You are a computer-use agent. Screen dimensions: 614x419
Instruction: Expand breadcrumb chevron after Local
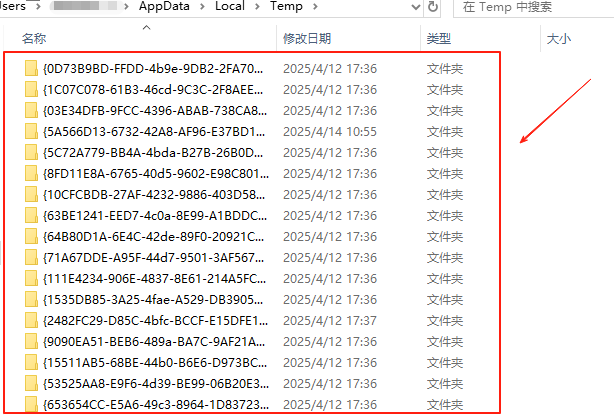[x=257, y=7]
